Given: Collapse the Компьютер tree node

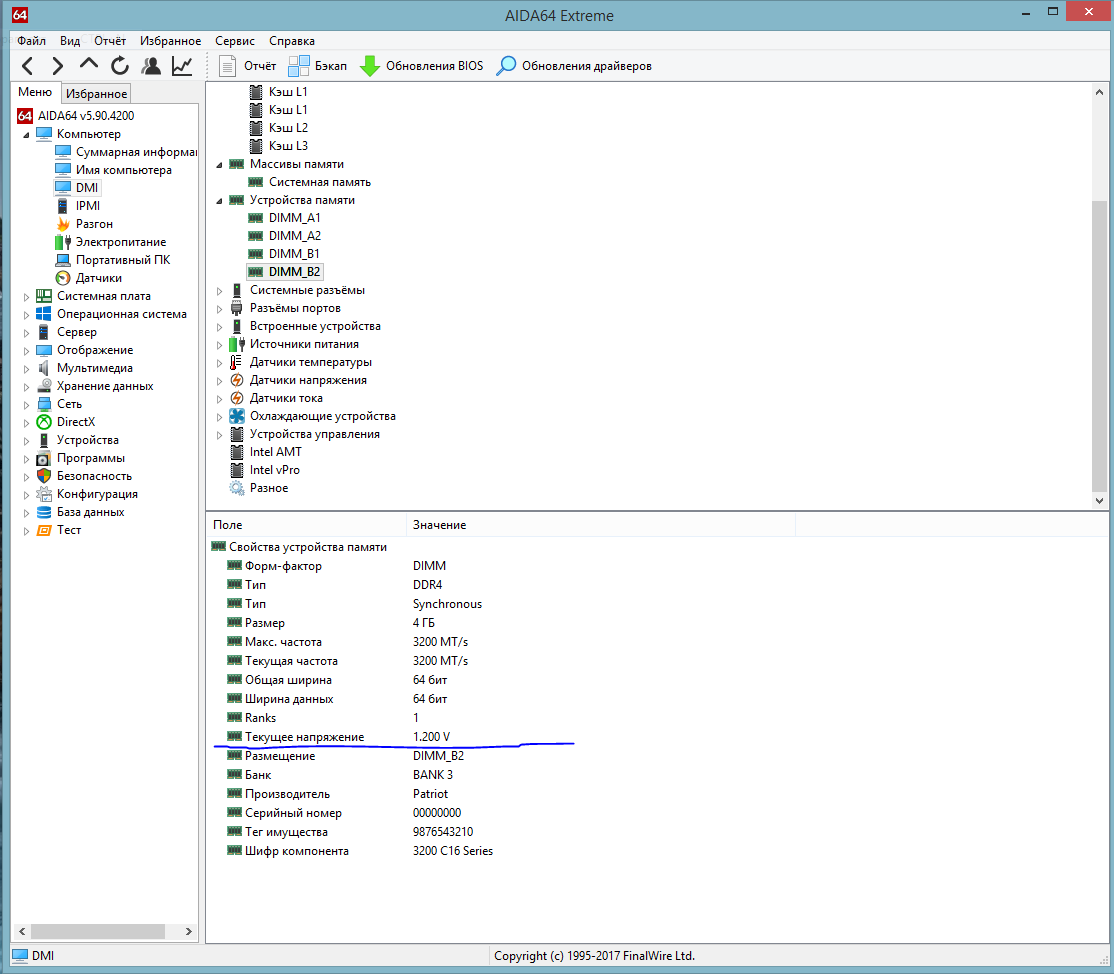Looking at the screenshot, I should (26, 134).
